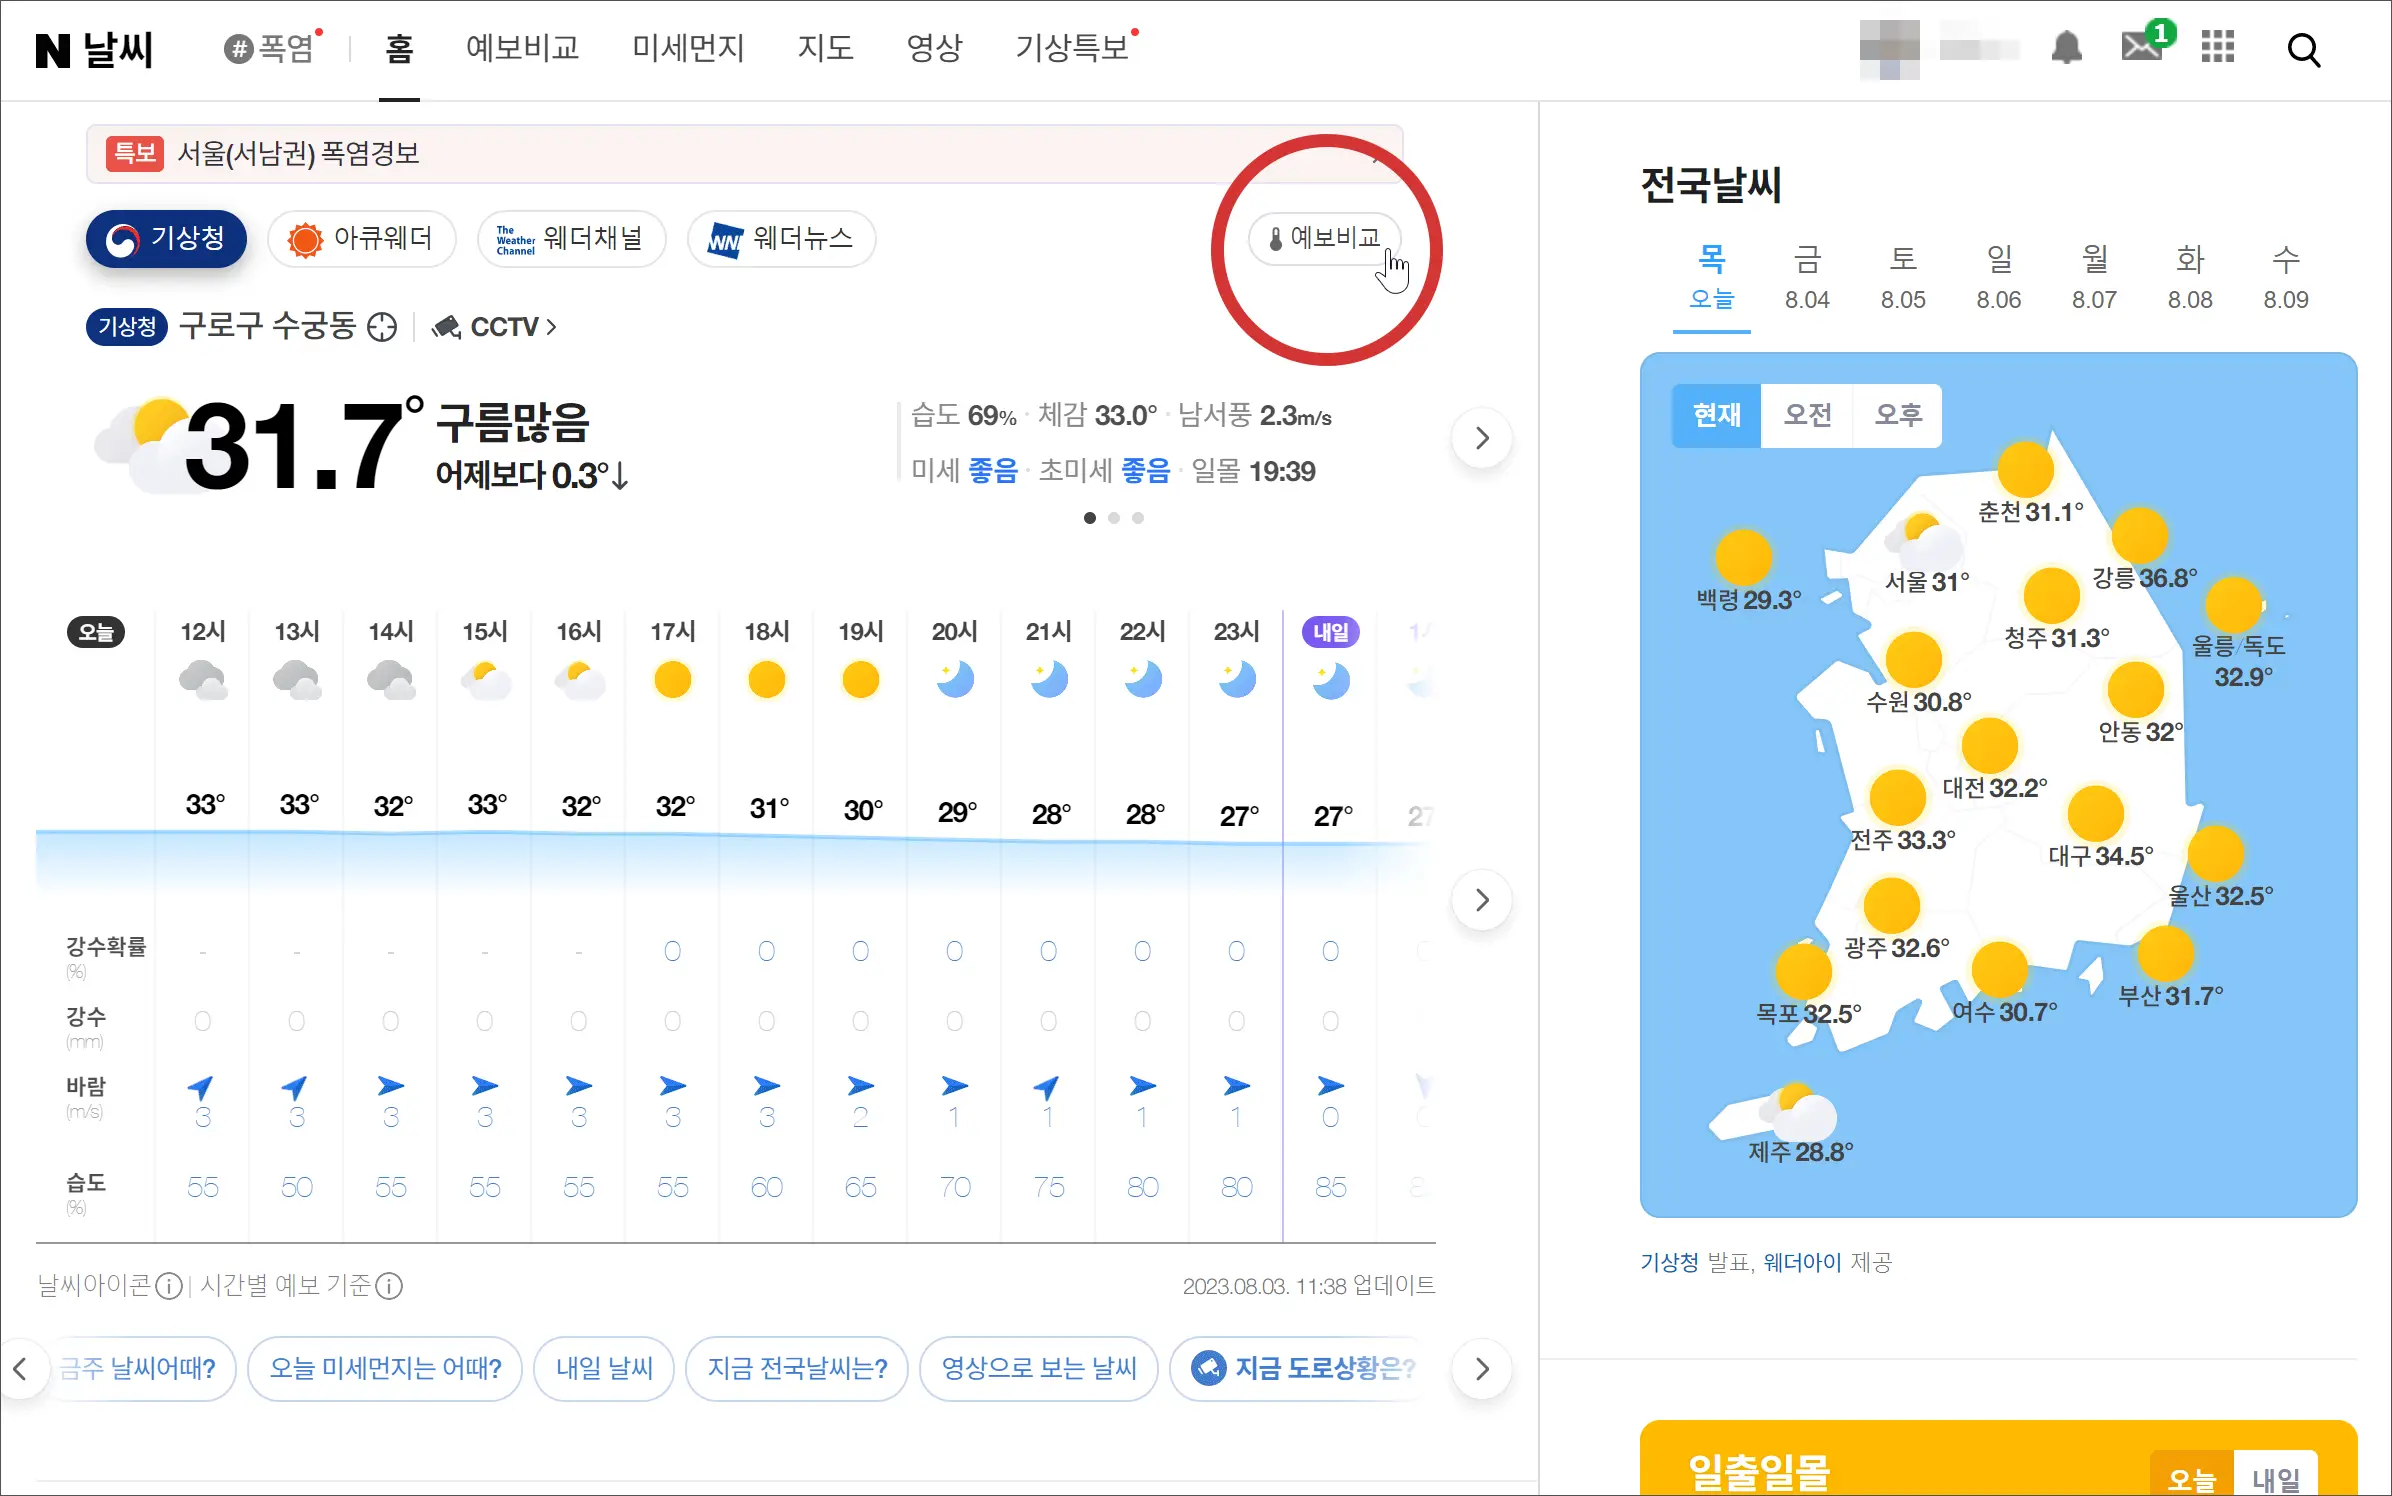Click the Naver N logo
This screenshot has width=2392, height=1496.
click(53, 50)
